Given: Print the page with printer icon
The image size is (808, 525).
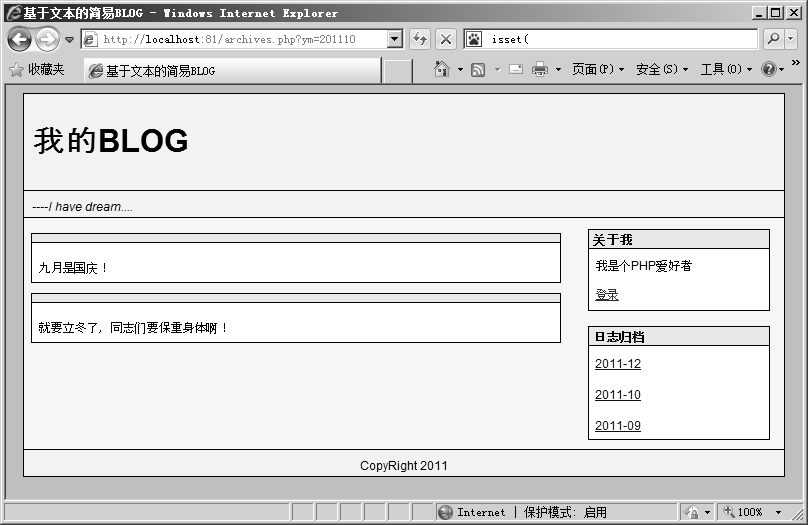Looking at the screenshot, I should point(540,69).
